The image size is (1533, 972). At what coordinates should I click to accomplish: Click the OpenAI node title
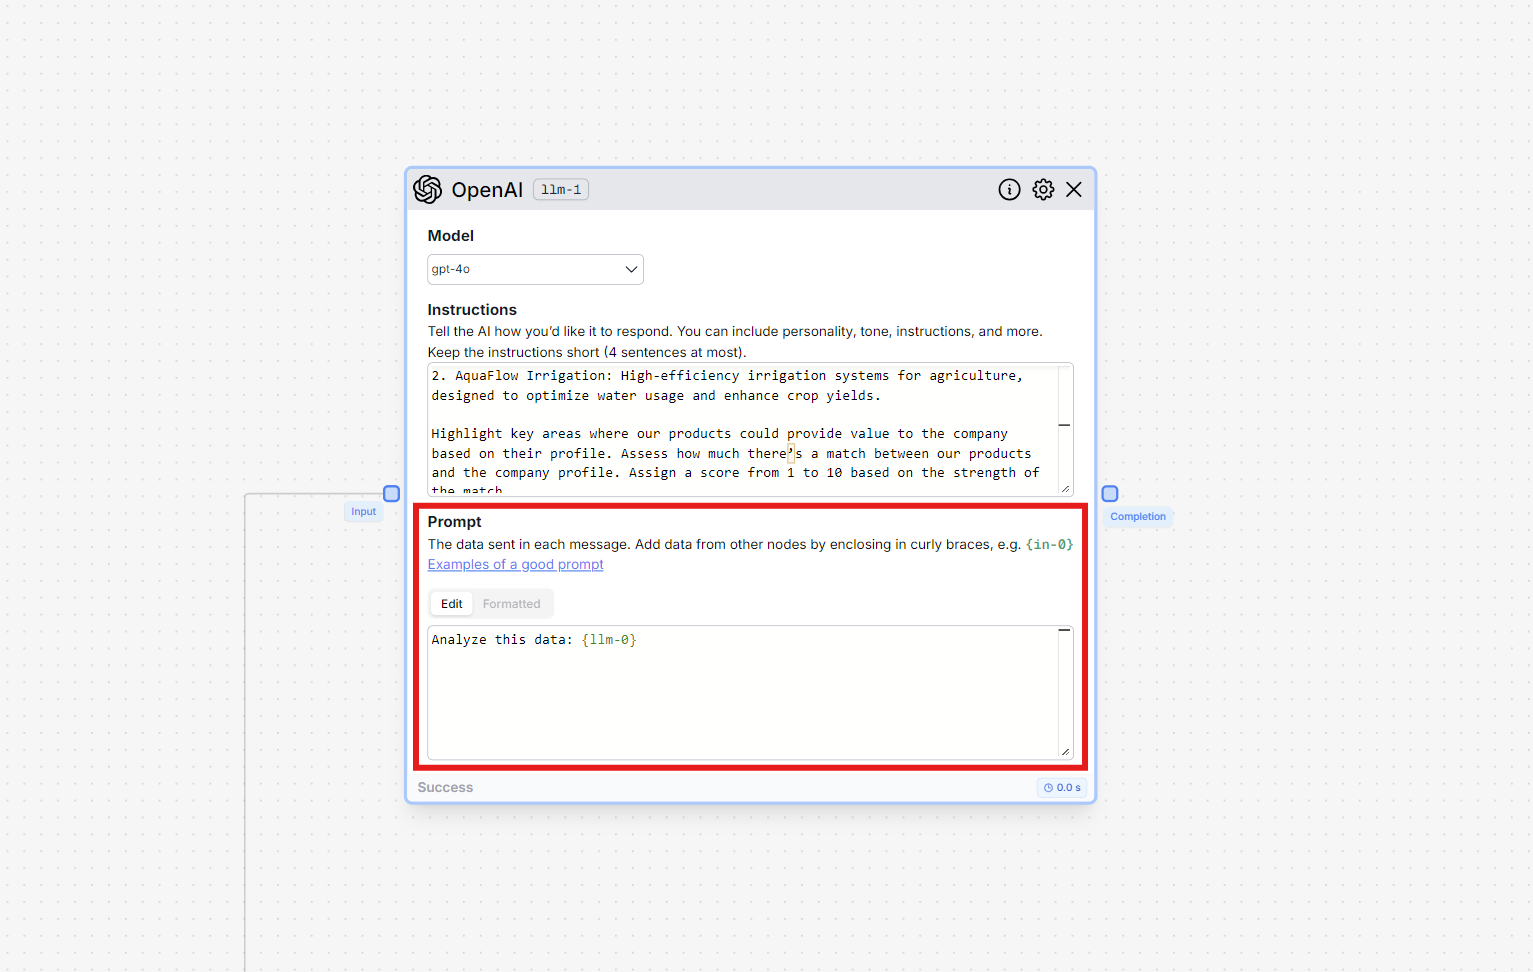tap(487, 190)
